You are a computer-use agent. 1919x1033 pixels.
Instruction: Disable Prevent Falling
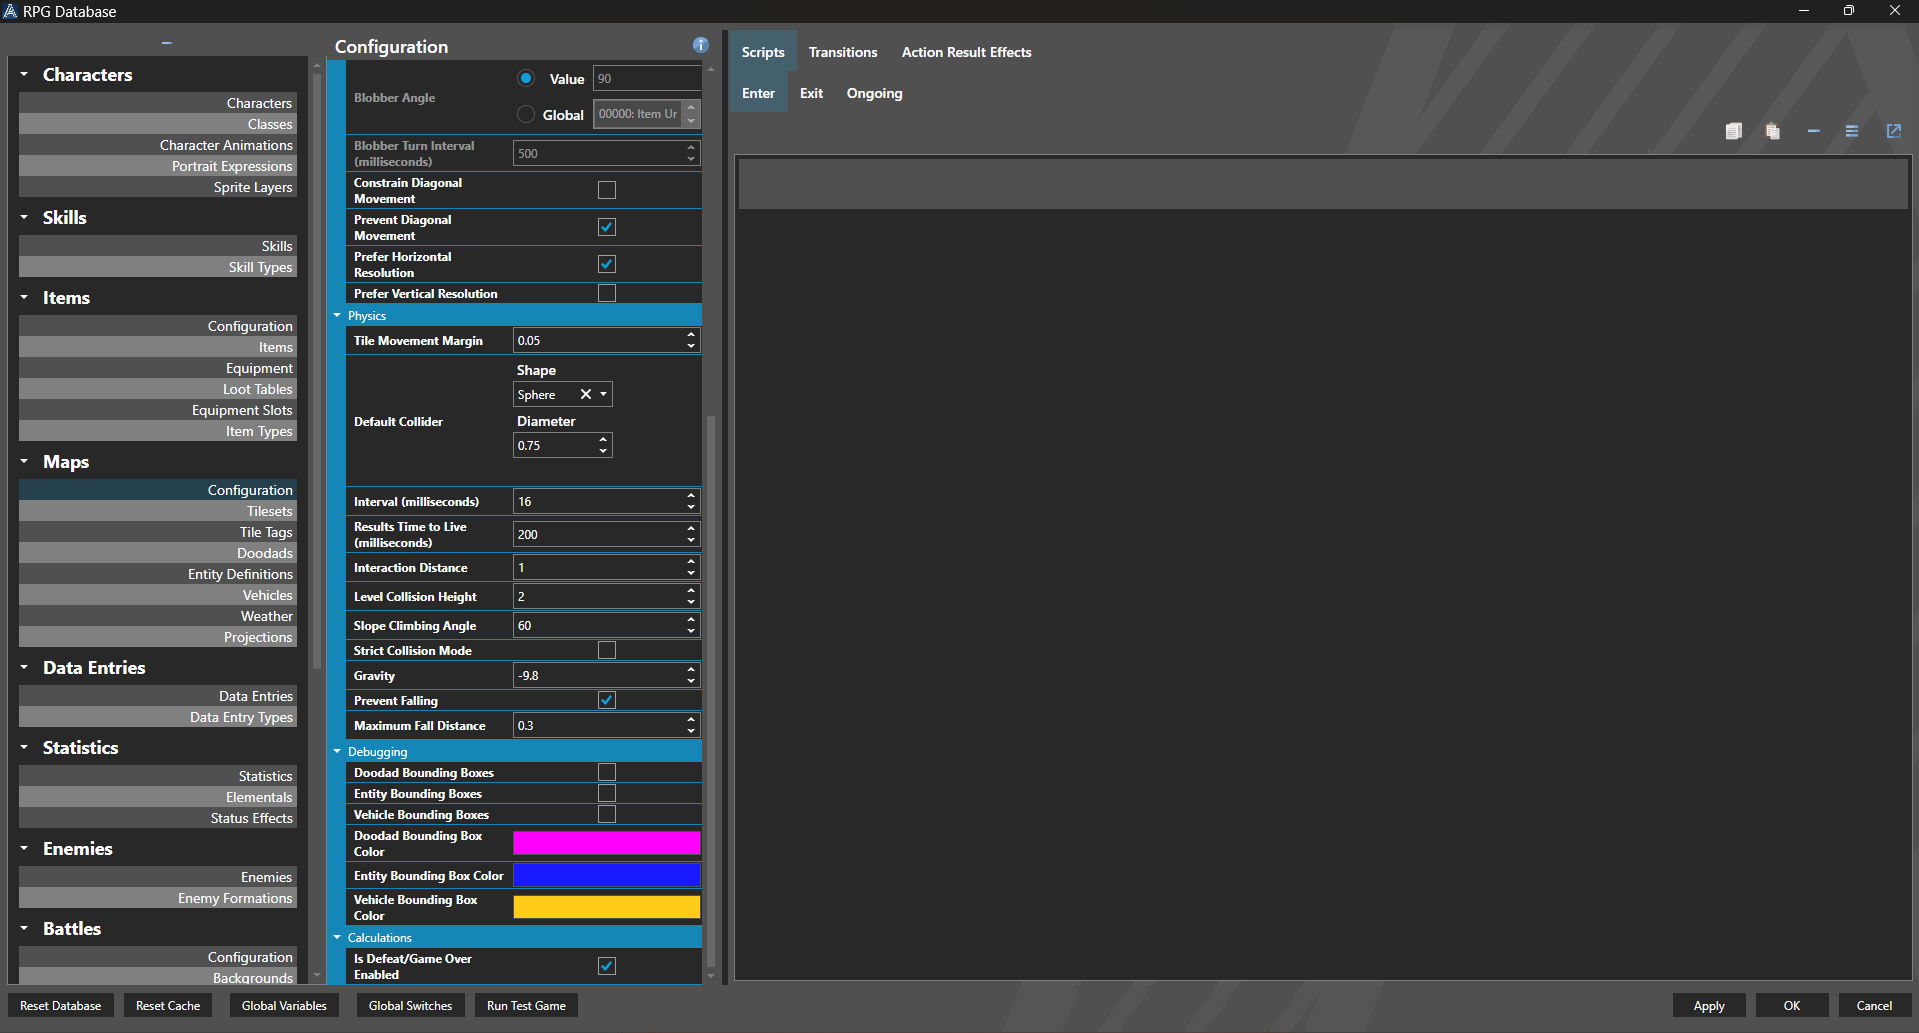[606, 700]
